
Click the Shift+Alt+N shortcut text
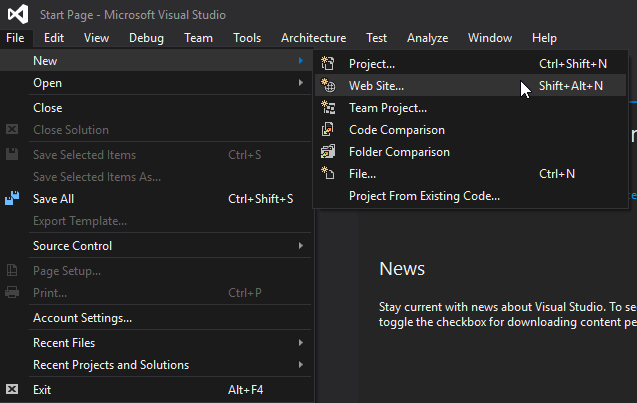point(571,86)
